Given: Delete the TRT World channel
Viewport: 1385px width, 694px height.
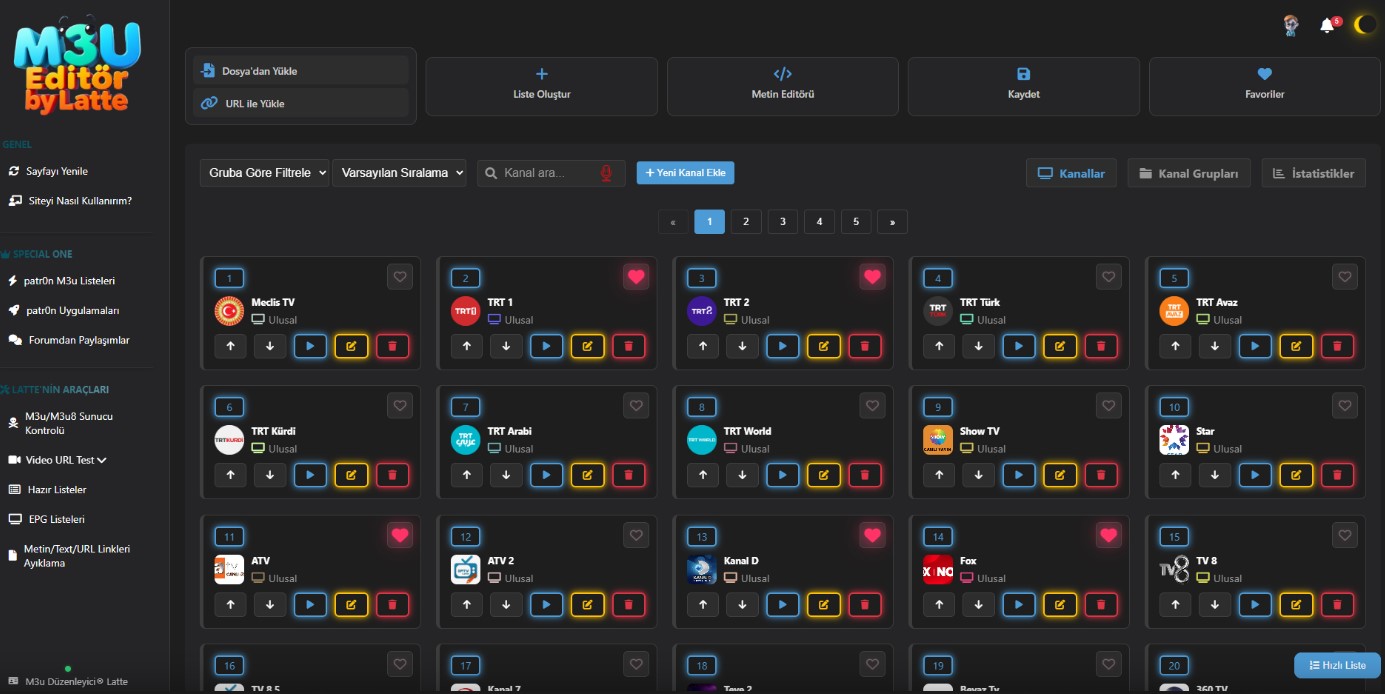Looking at the screenshot, I should 865,475.
